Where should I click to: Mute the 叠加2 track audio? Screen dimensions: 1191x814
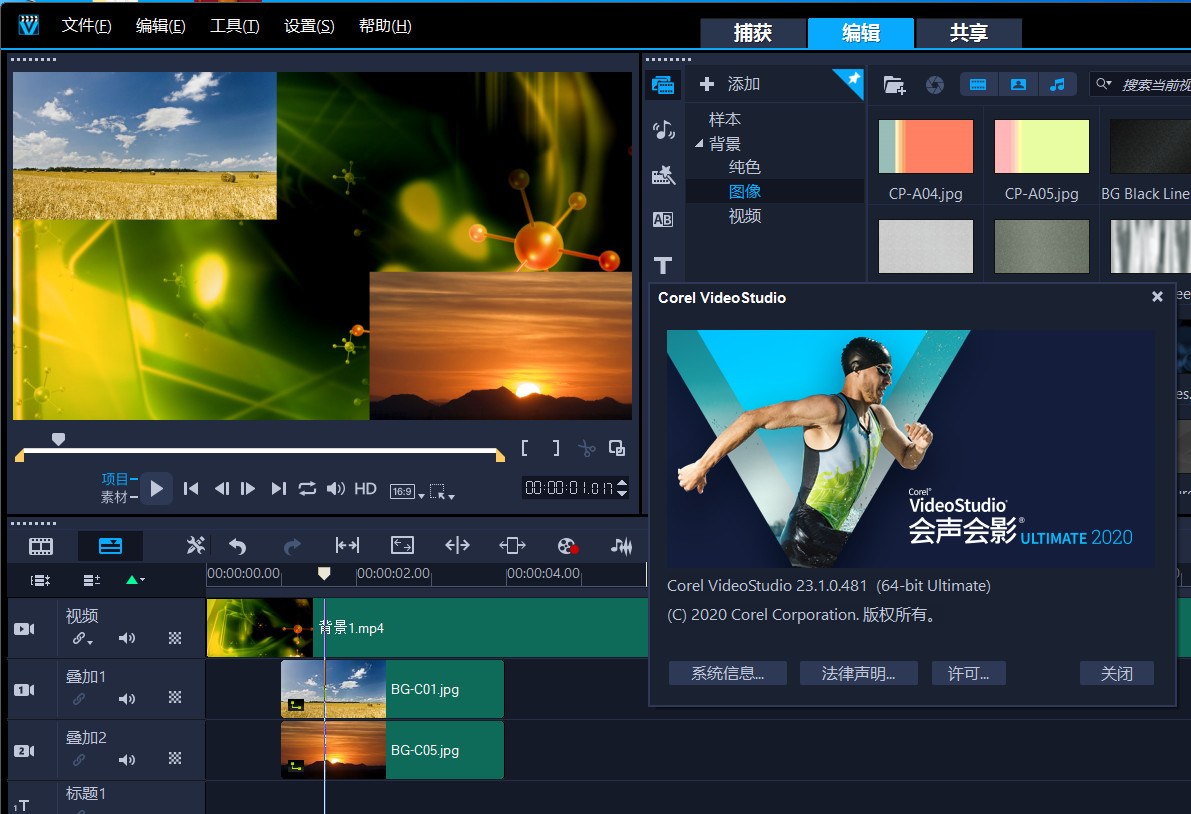127,759
